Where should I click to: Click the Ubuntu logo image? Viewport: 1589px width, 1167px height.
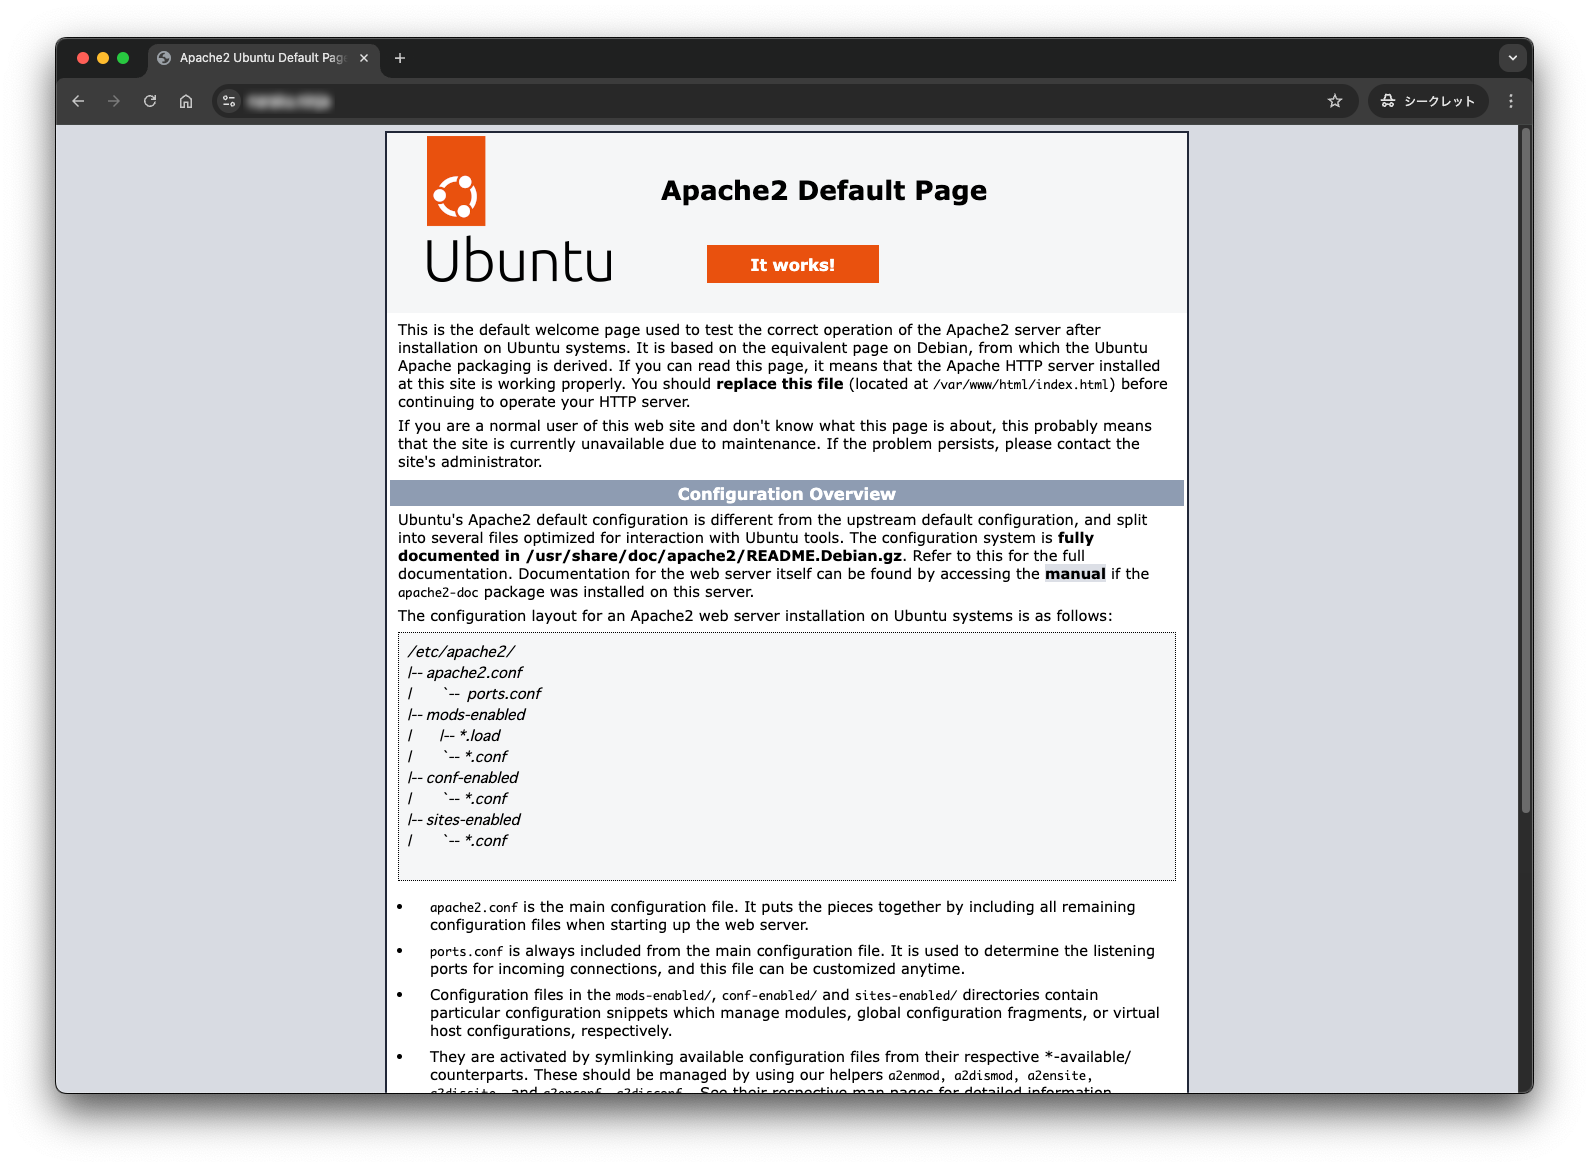[x=518, y=211]
